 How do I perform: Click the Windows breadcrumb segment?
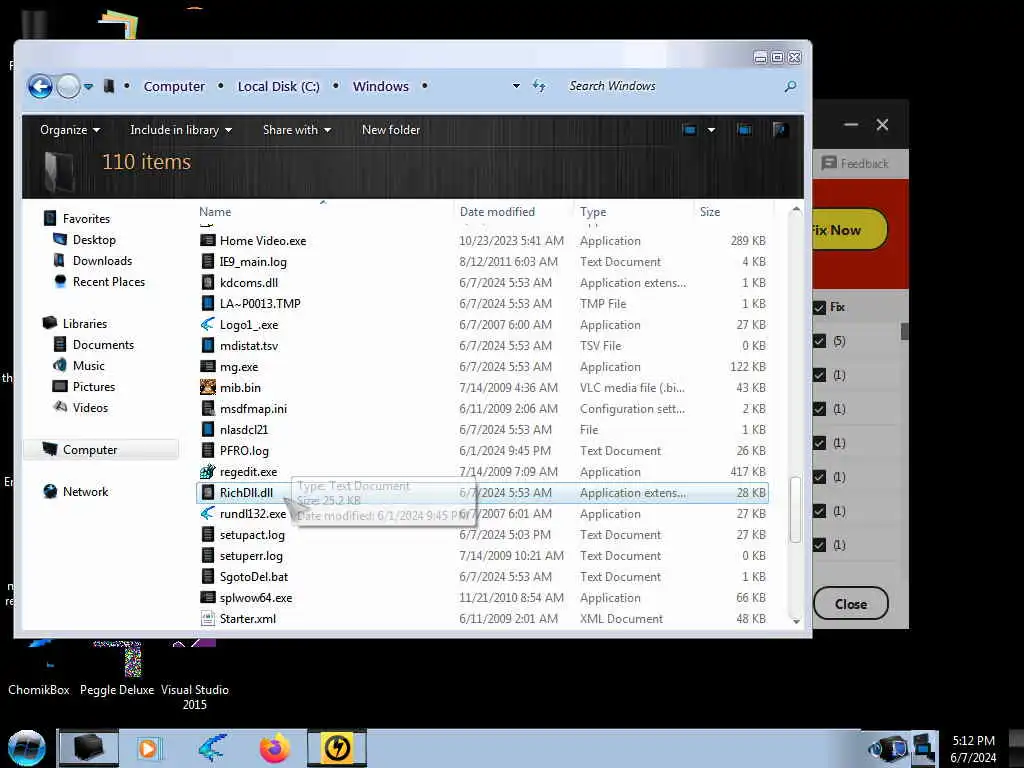[381, 86]
